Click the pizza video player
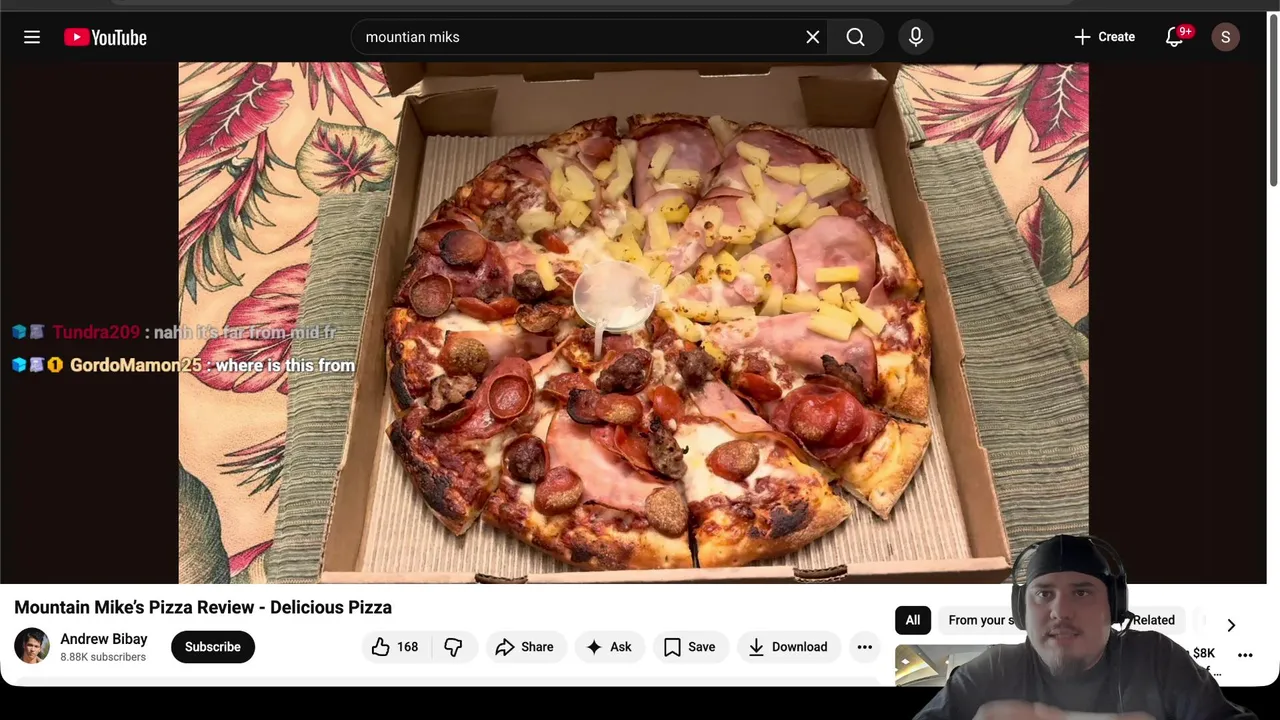The height and width of the screenshot is (720, 1280). point(633,323)
